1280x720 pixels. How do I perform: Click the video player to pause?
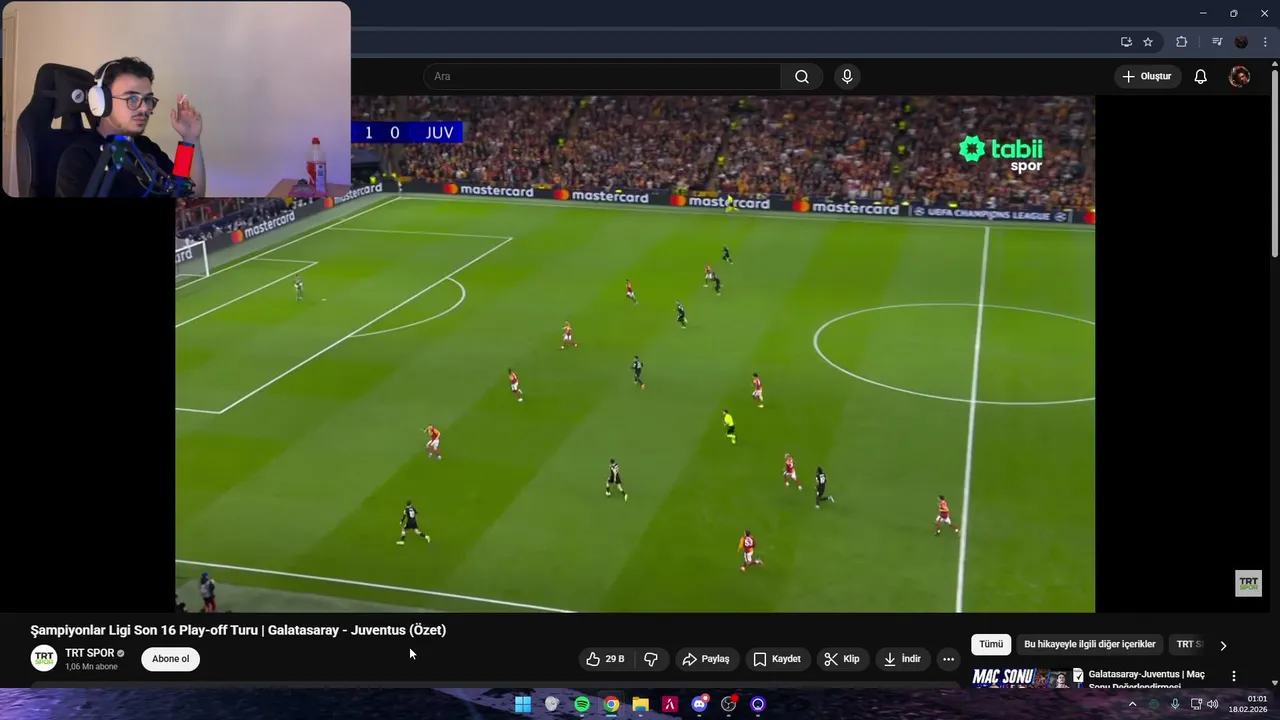pyautogui.click(x=635, y=354)
